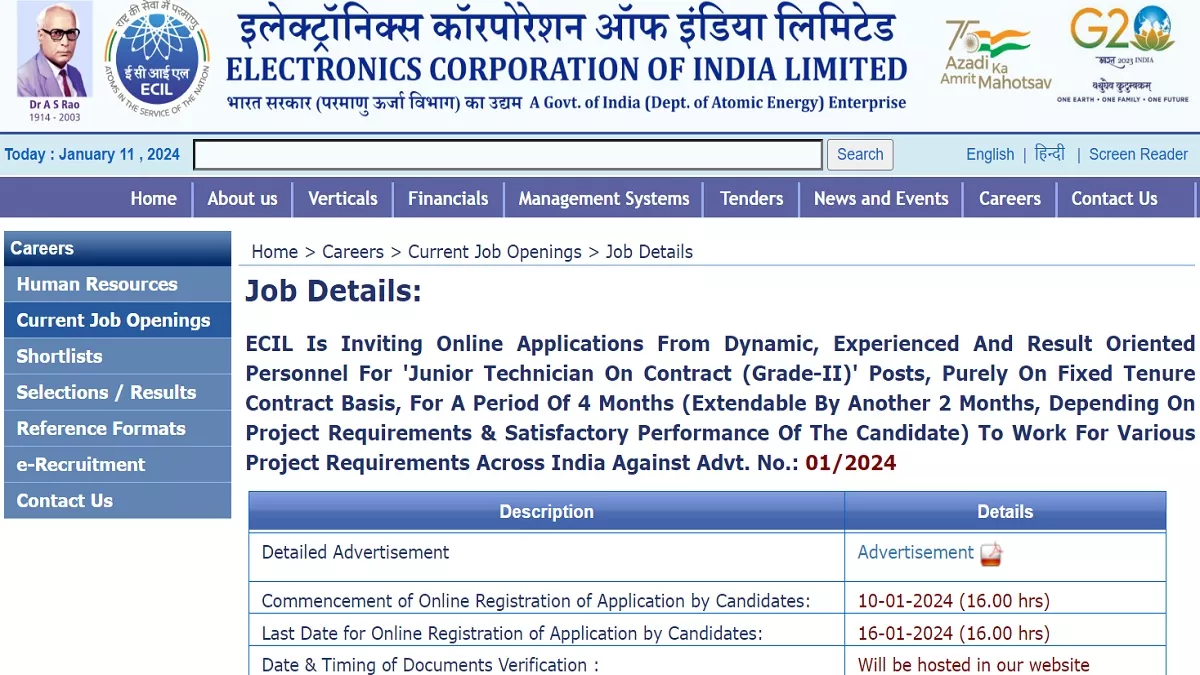Viewport: 1200px width, 675px height.
Task: Navigate to Careers via breadcrumb
Action: [352, 251]
